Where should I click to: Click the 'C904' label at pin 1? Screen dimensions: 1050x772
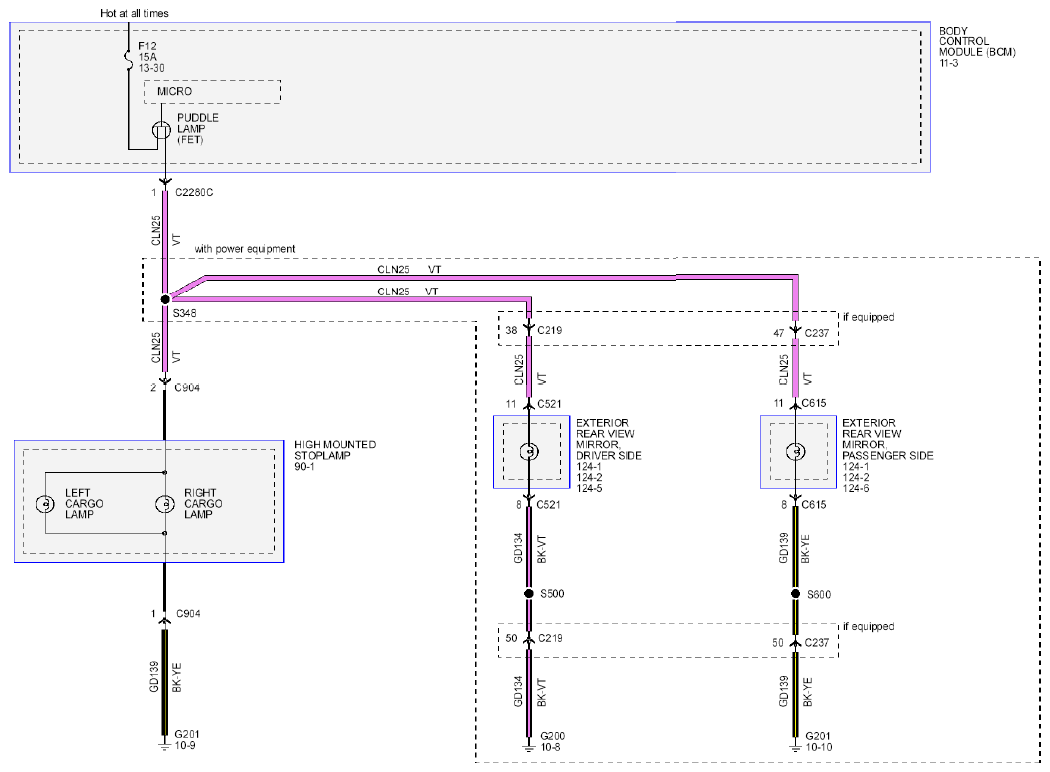[188, 613]
